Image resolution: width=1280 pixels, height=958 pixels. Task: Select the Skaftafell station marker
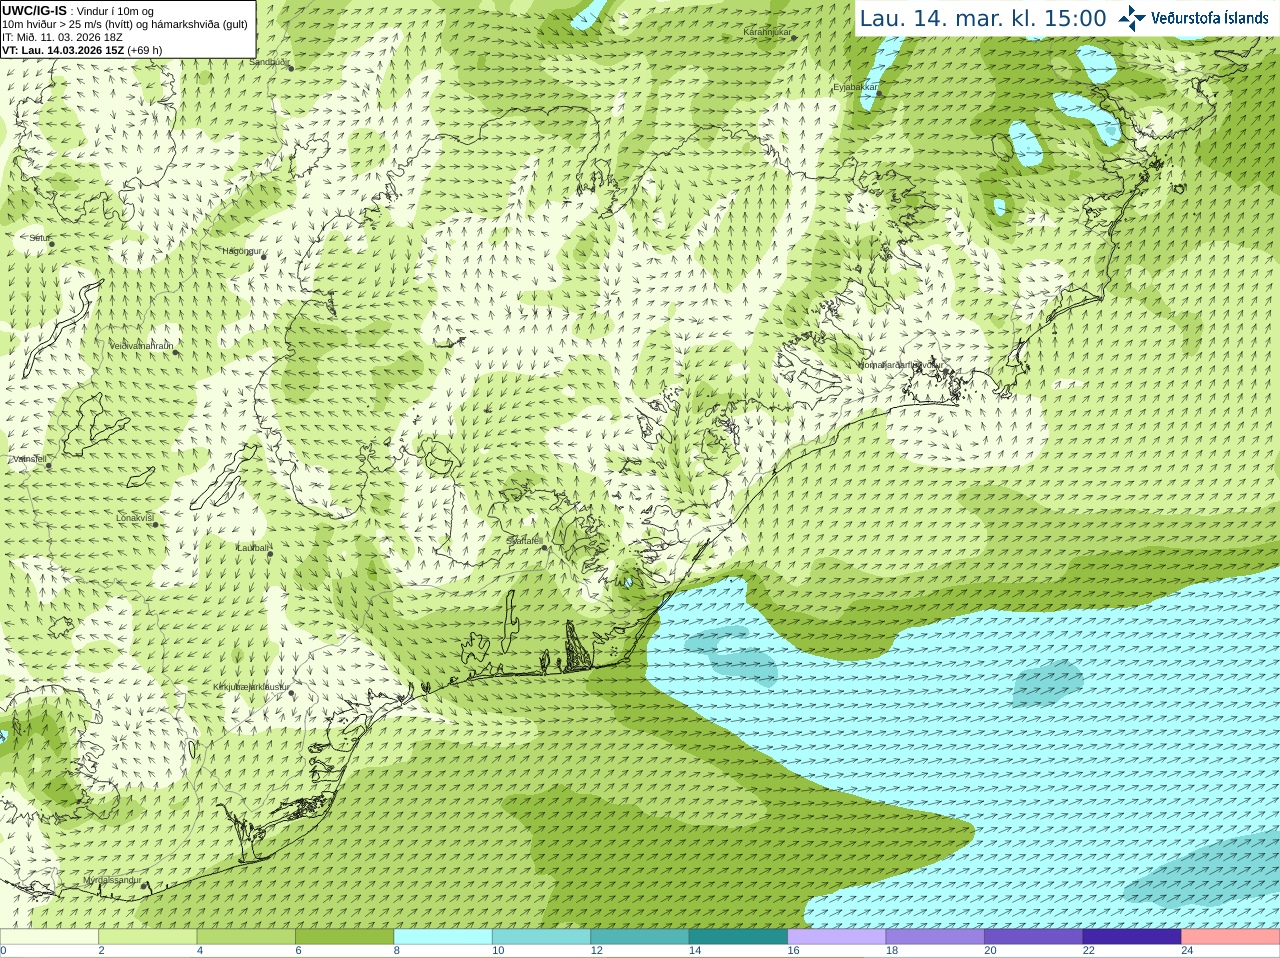pos(545,547)
